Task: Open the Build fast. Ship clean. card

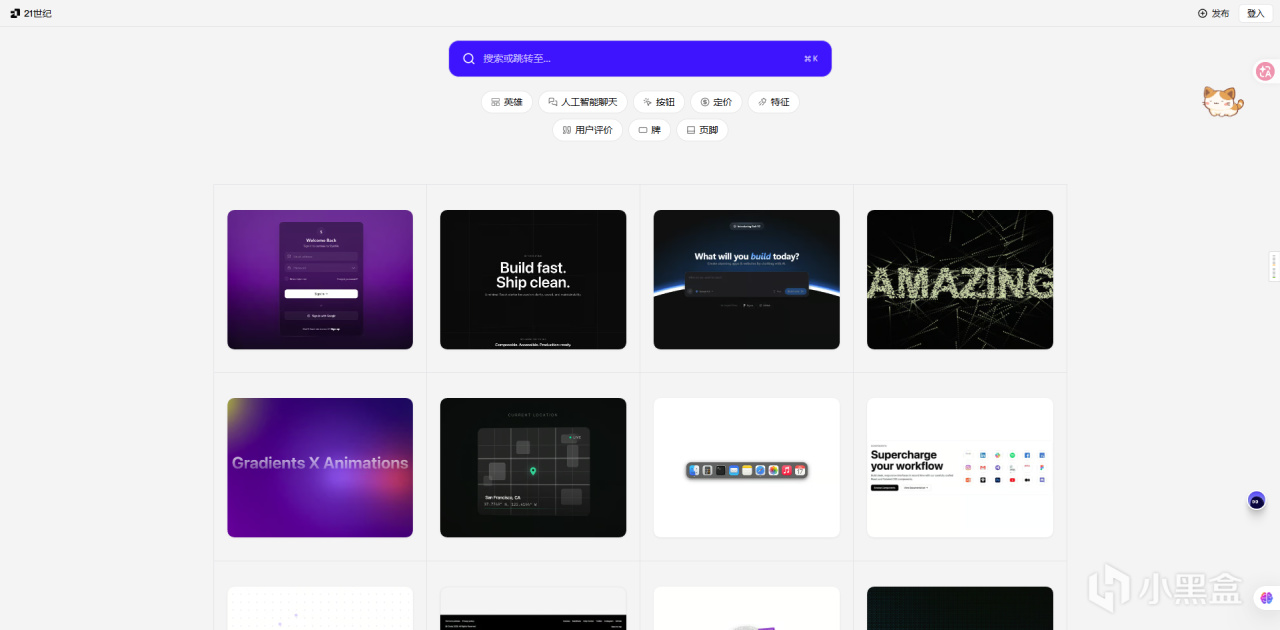Action: [x=533, y=279]
